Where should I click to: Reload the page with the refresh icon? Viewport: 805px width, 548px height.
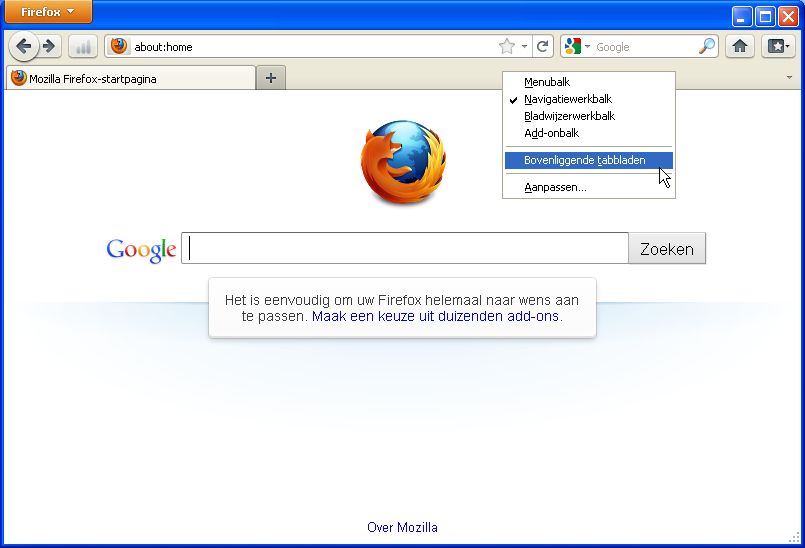pos(542,46)
